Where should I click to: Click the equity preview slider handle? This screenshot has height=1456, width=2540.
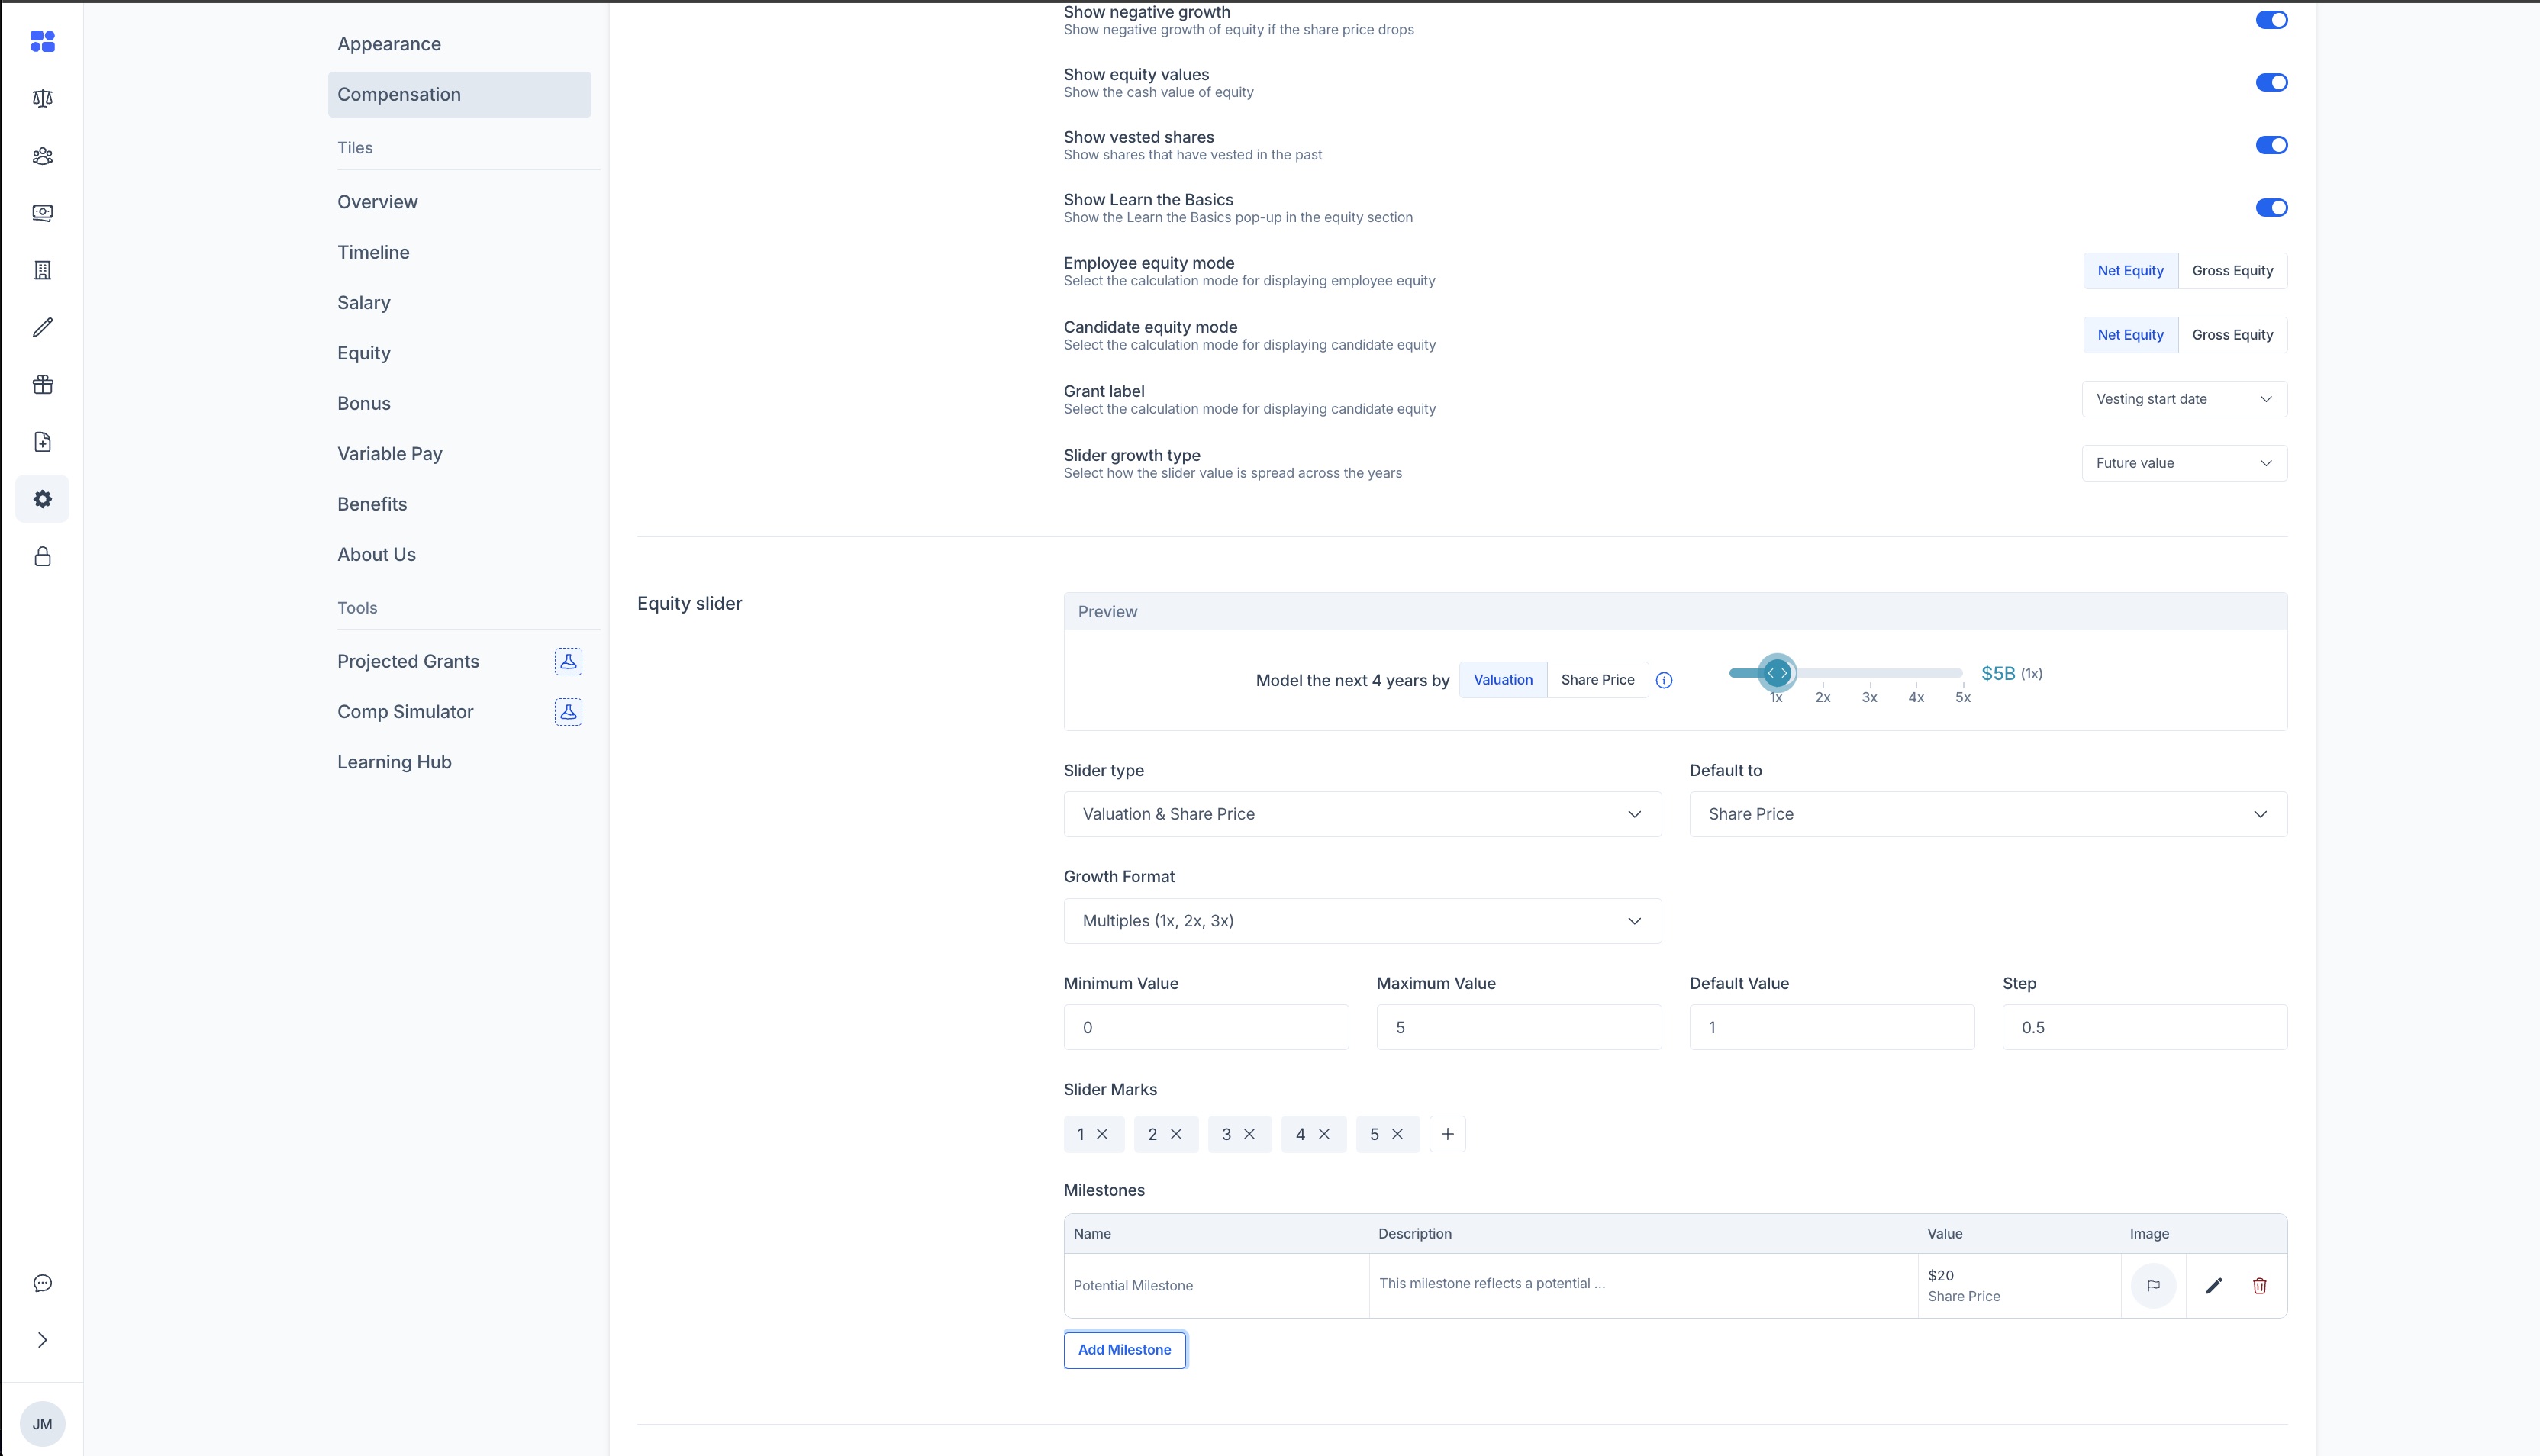click(x=1777, y=673)
